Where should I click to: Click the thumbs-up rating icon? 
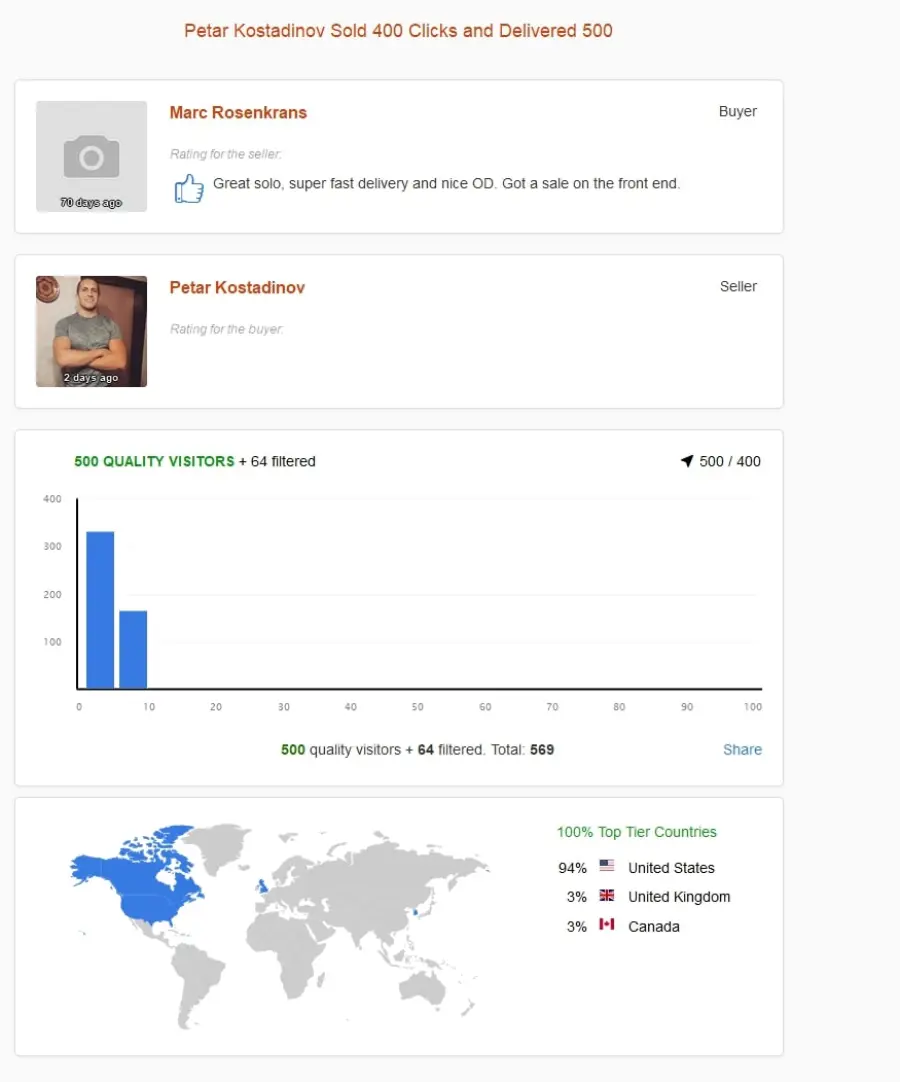click(x=189, y=188)
